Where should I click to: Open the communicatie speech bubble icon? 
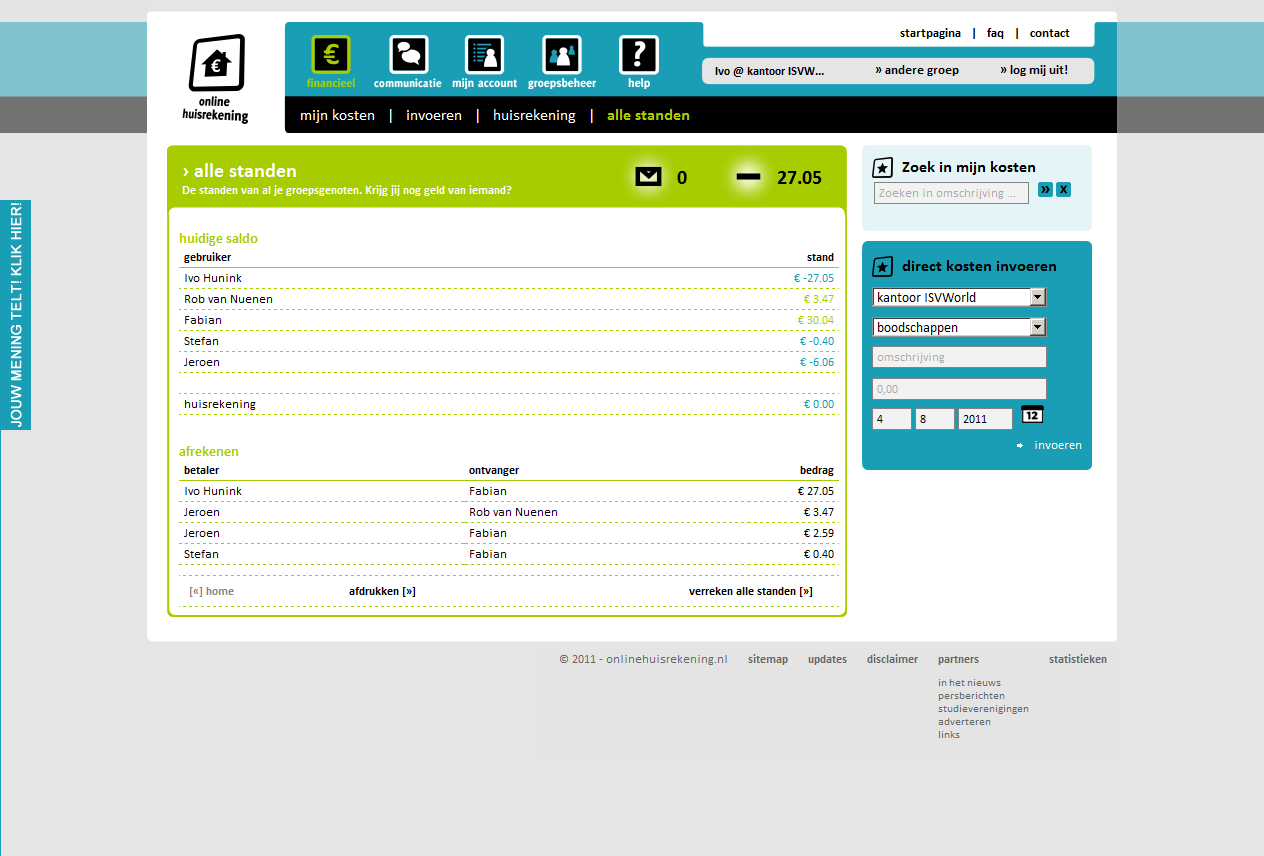408,55
